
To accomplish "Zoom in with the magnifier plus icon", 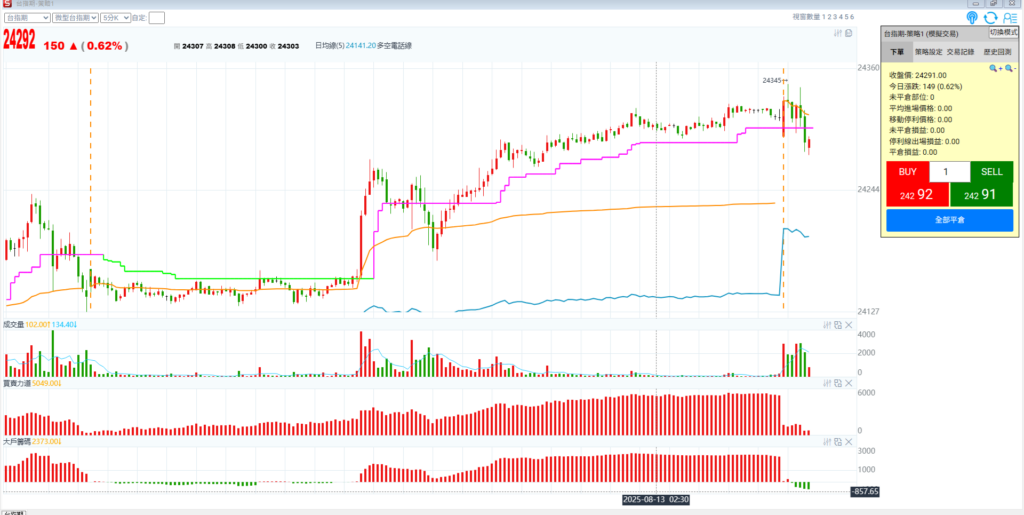I will pyautogui.click(x=994, y=68).
